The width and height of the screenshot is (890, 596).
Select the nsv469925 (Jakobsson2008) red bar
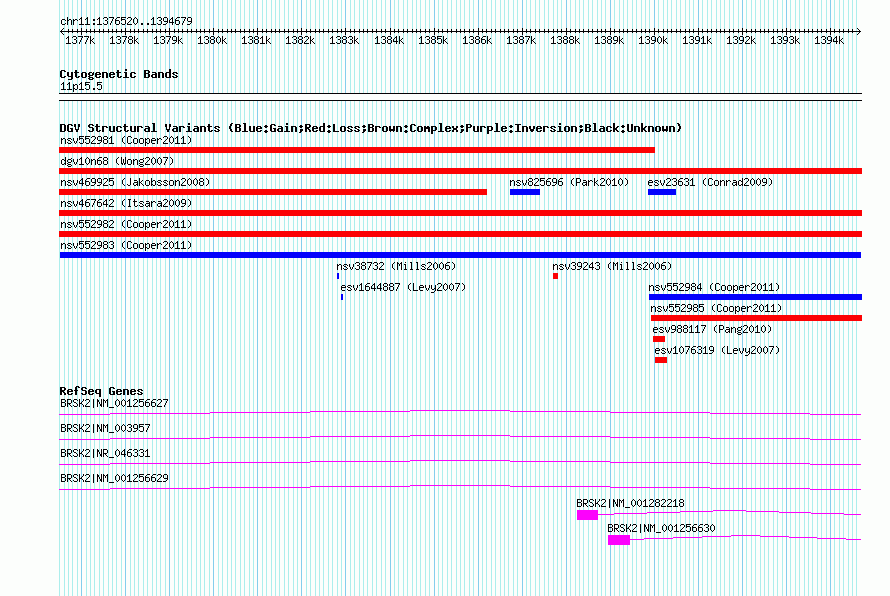click(273, 192)
